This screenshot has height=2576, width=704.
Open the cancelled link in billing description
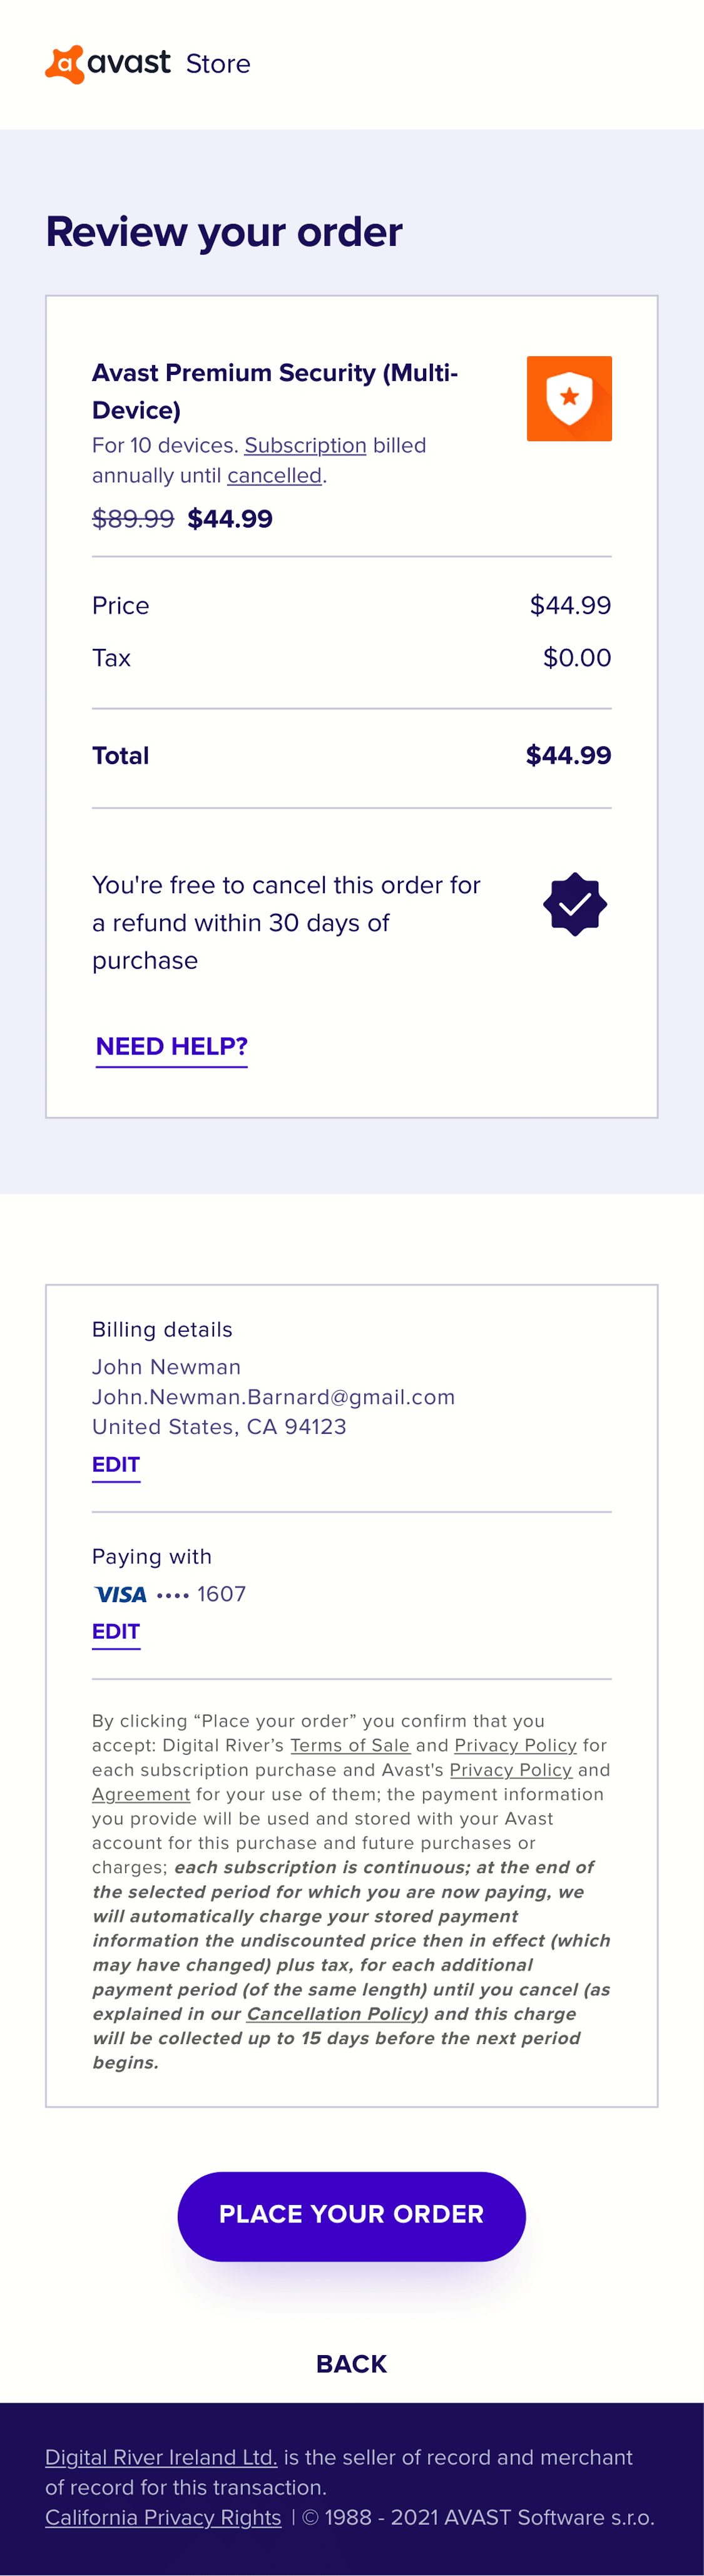[x=273, y=475]
